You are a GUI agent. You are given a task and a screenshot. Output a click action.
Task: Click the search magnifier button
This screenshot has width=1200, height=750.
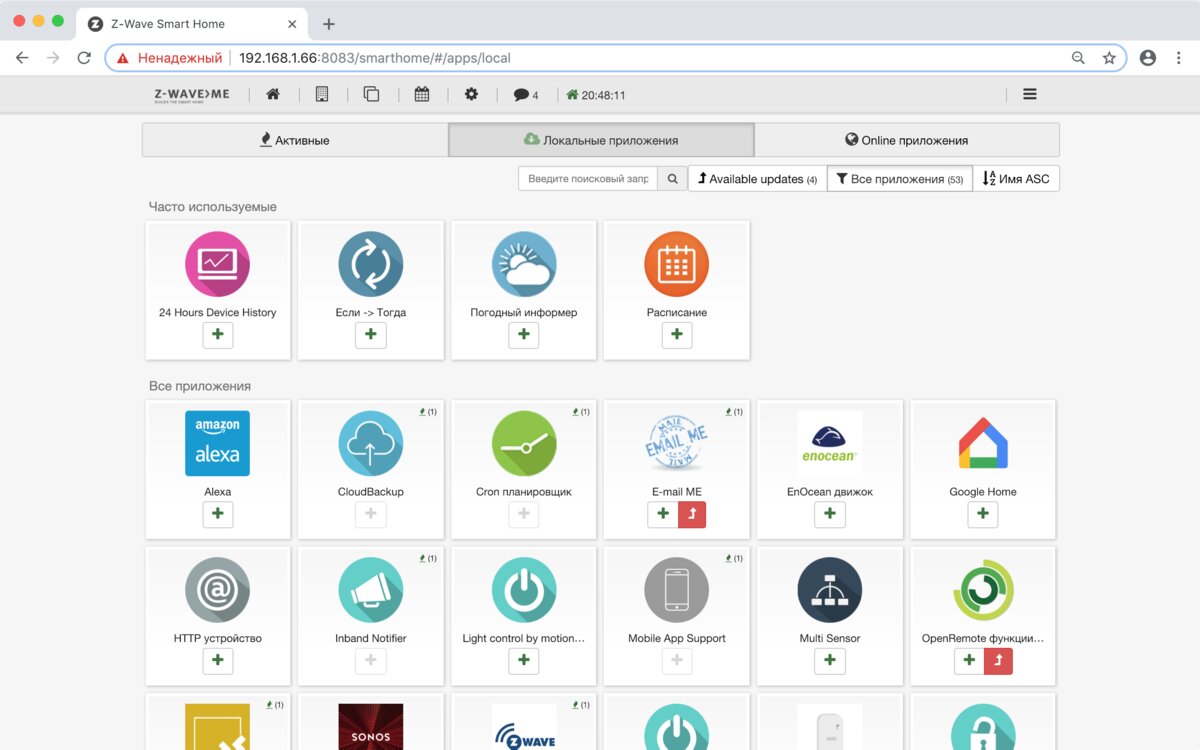pyautogui.click(x=673, y=179)
